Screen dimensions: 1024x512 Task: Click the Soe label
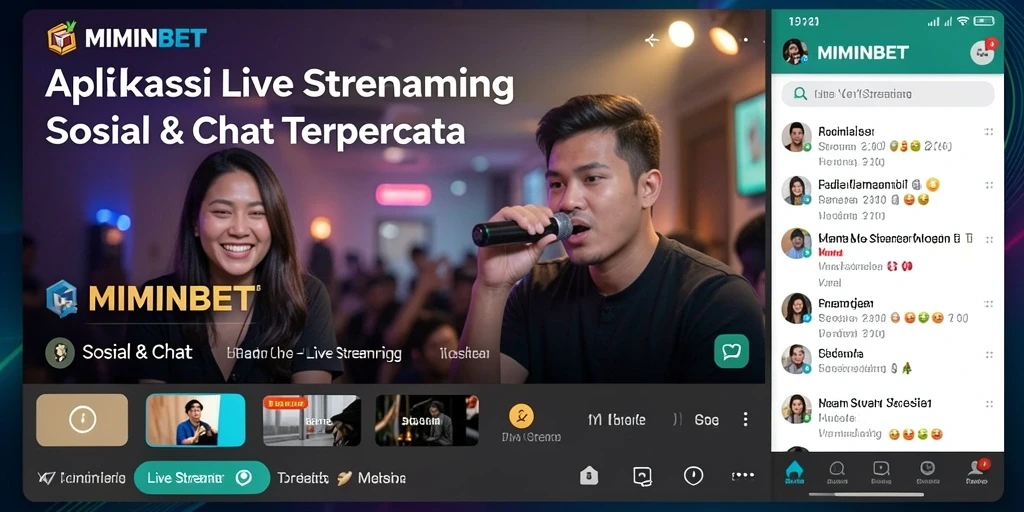[707, 420]
